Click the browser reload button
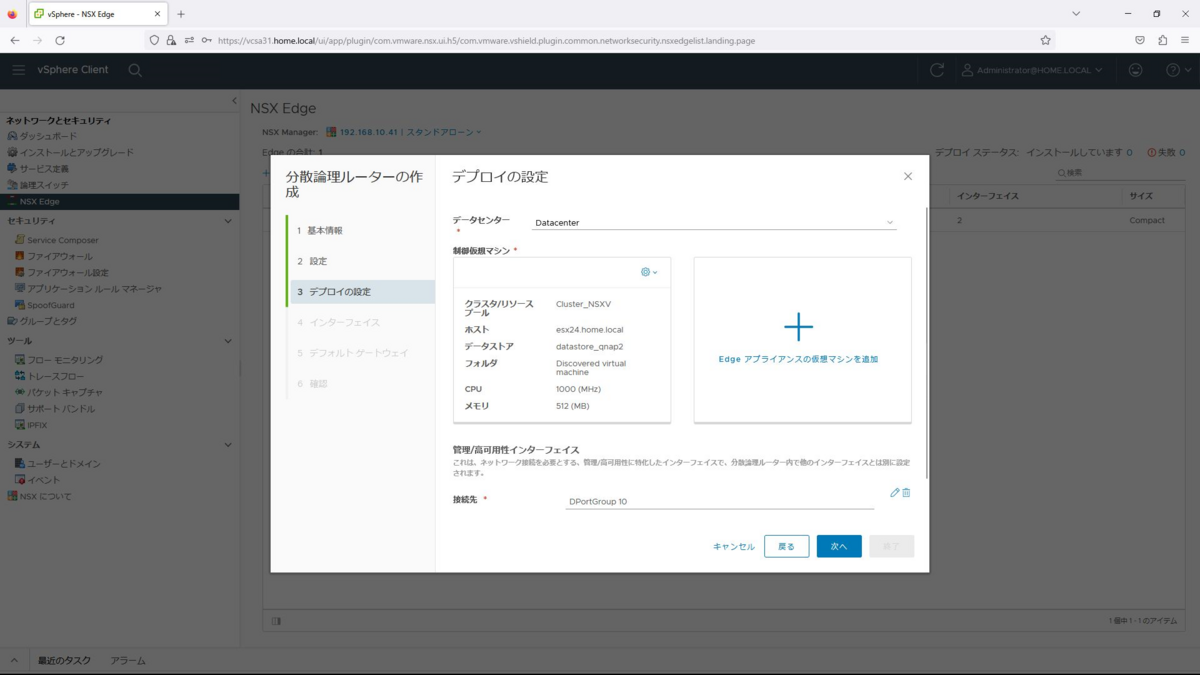Image resolution: width=1200 pixels, height=675 pixels. tap(60, 40)
